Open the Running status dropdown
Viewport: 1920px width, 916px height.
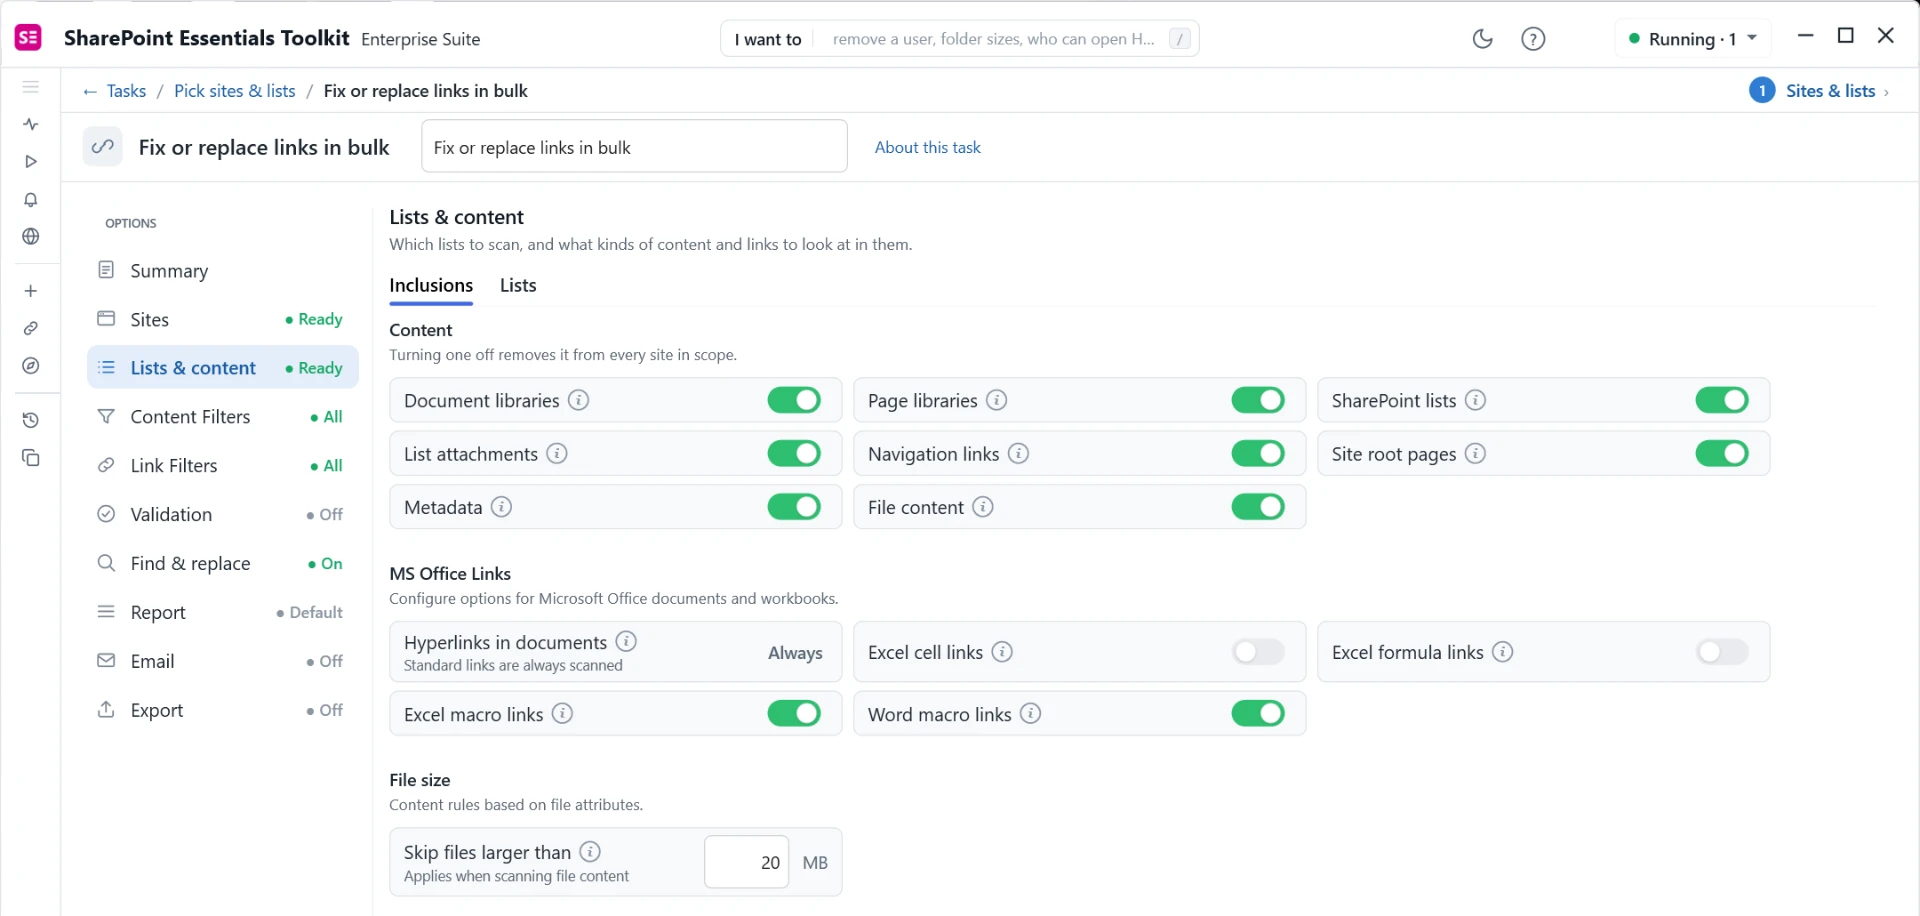pyautogui.click(x=1693, y=39)
